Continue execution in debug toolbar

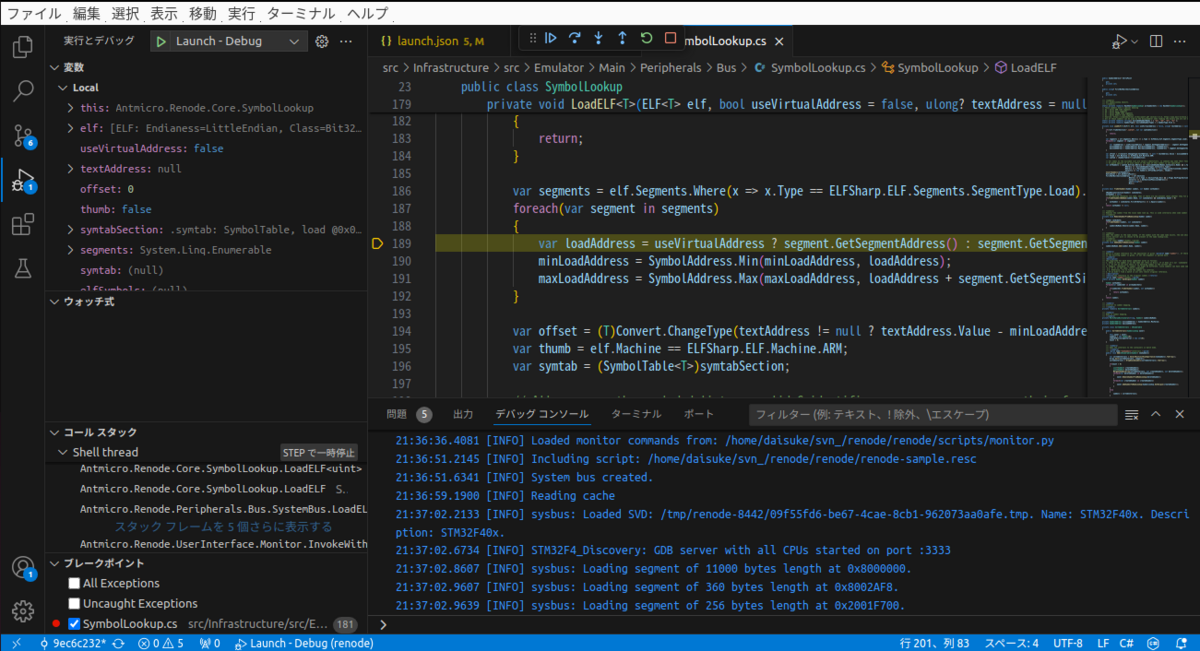tap(550, 38)
